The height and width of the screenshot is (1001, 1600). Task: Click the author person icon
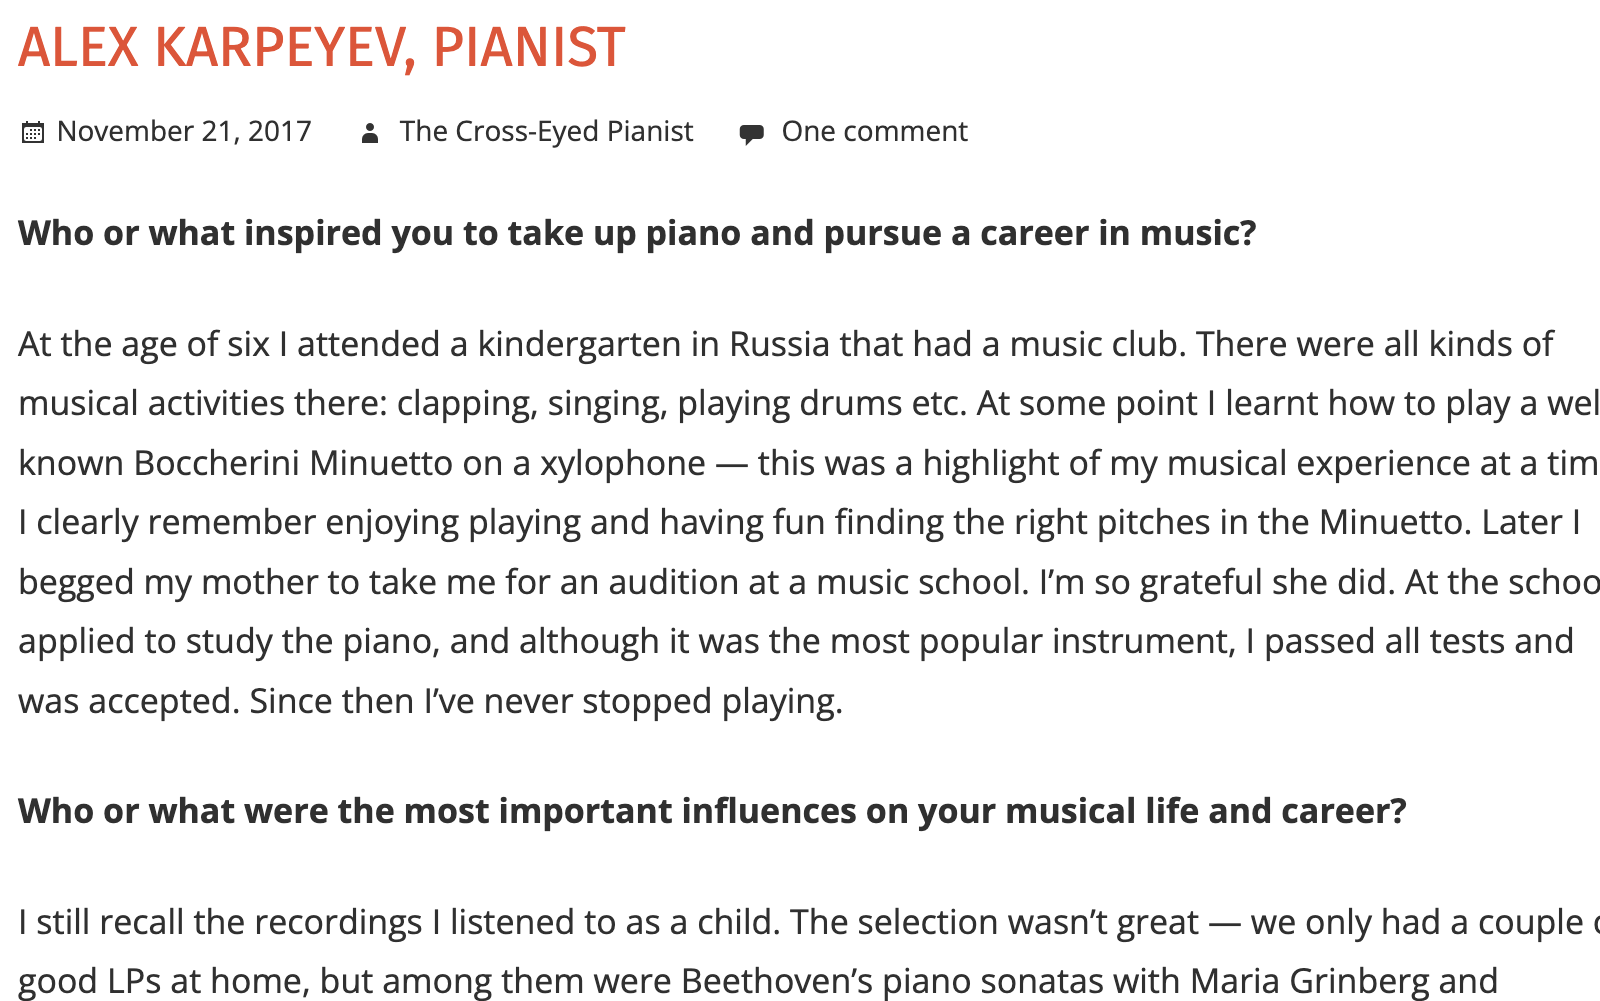(370, 132)
